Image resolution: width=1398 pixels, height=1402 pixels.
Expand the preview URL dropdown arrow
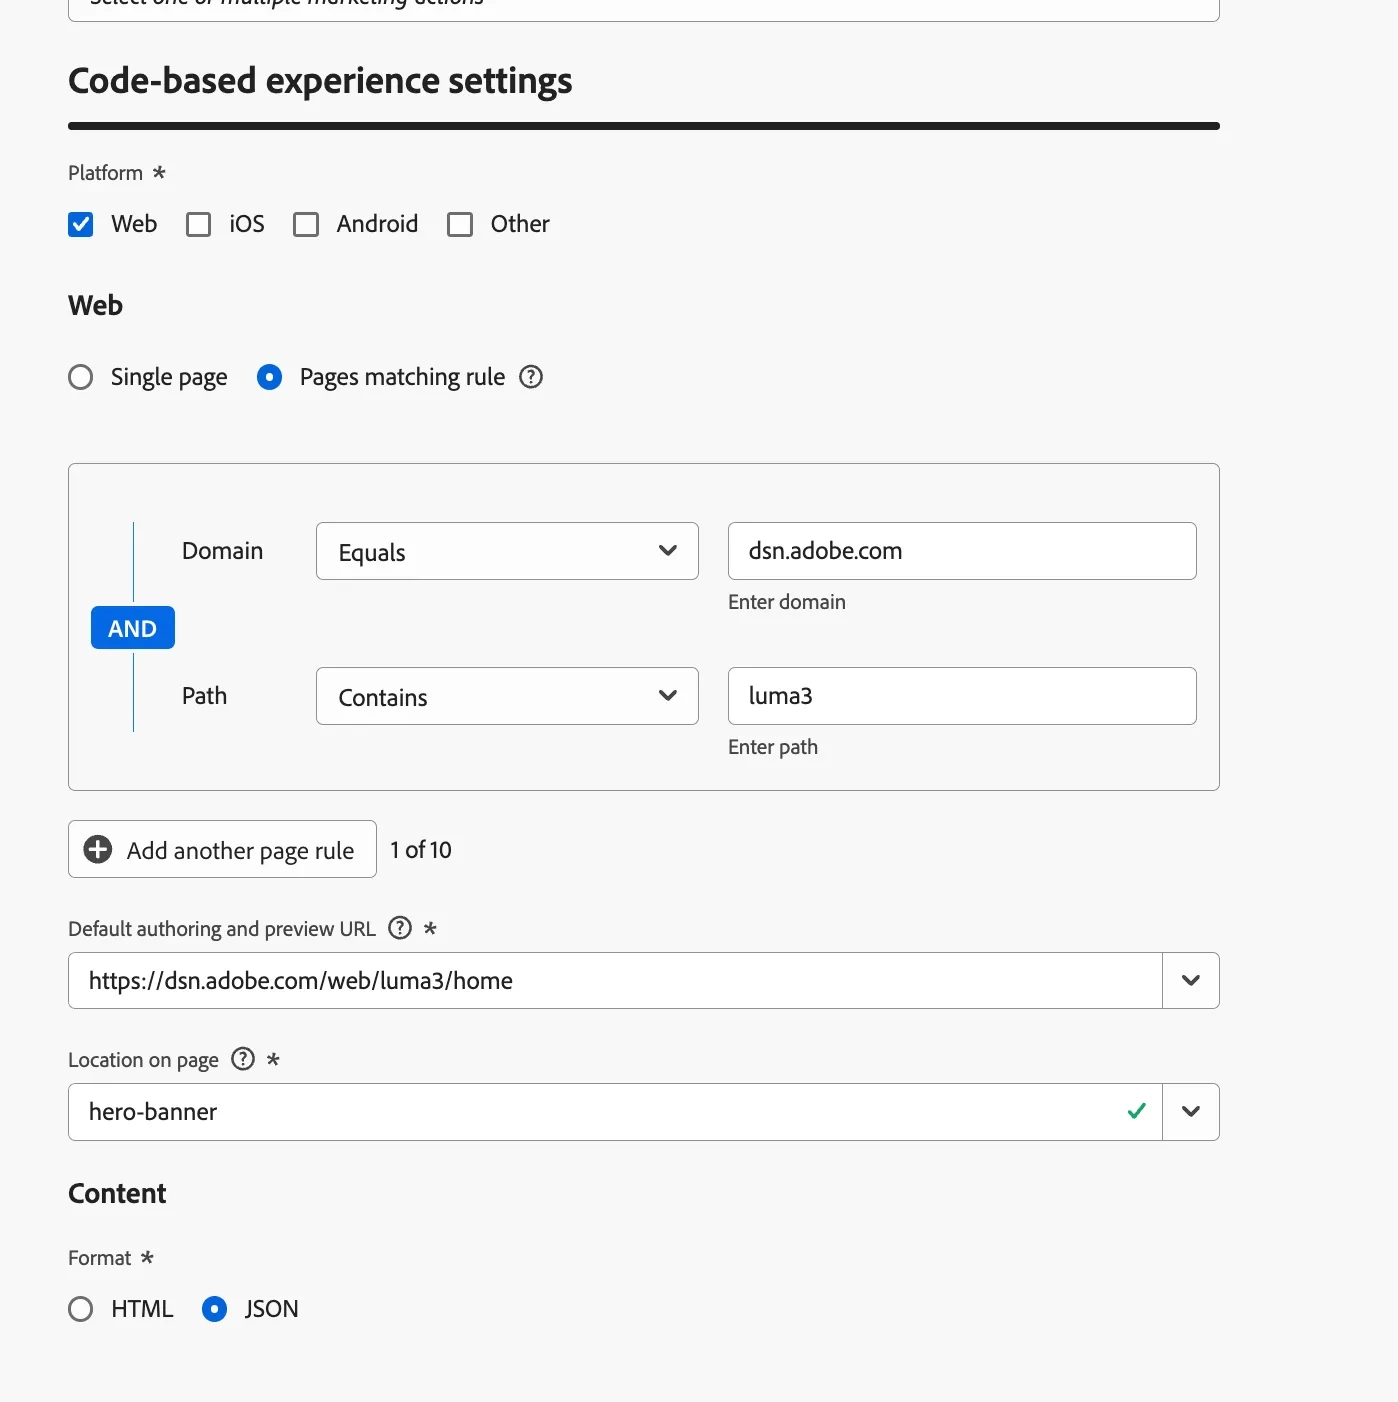point(1191,980)
